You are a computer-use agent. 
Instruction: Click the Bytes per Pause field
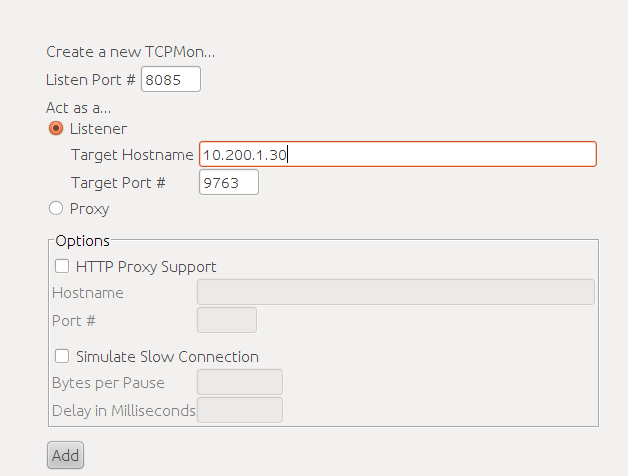240,382
